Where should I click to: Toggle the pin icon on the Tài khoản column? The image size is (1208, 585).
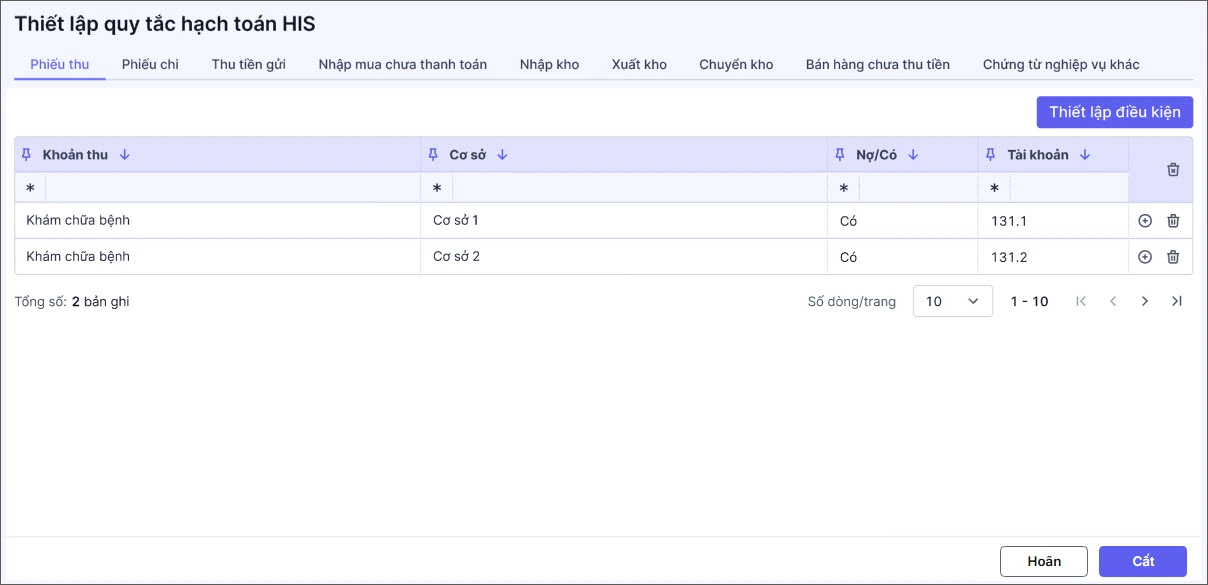pos(991,155)
